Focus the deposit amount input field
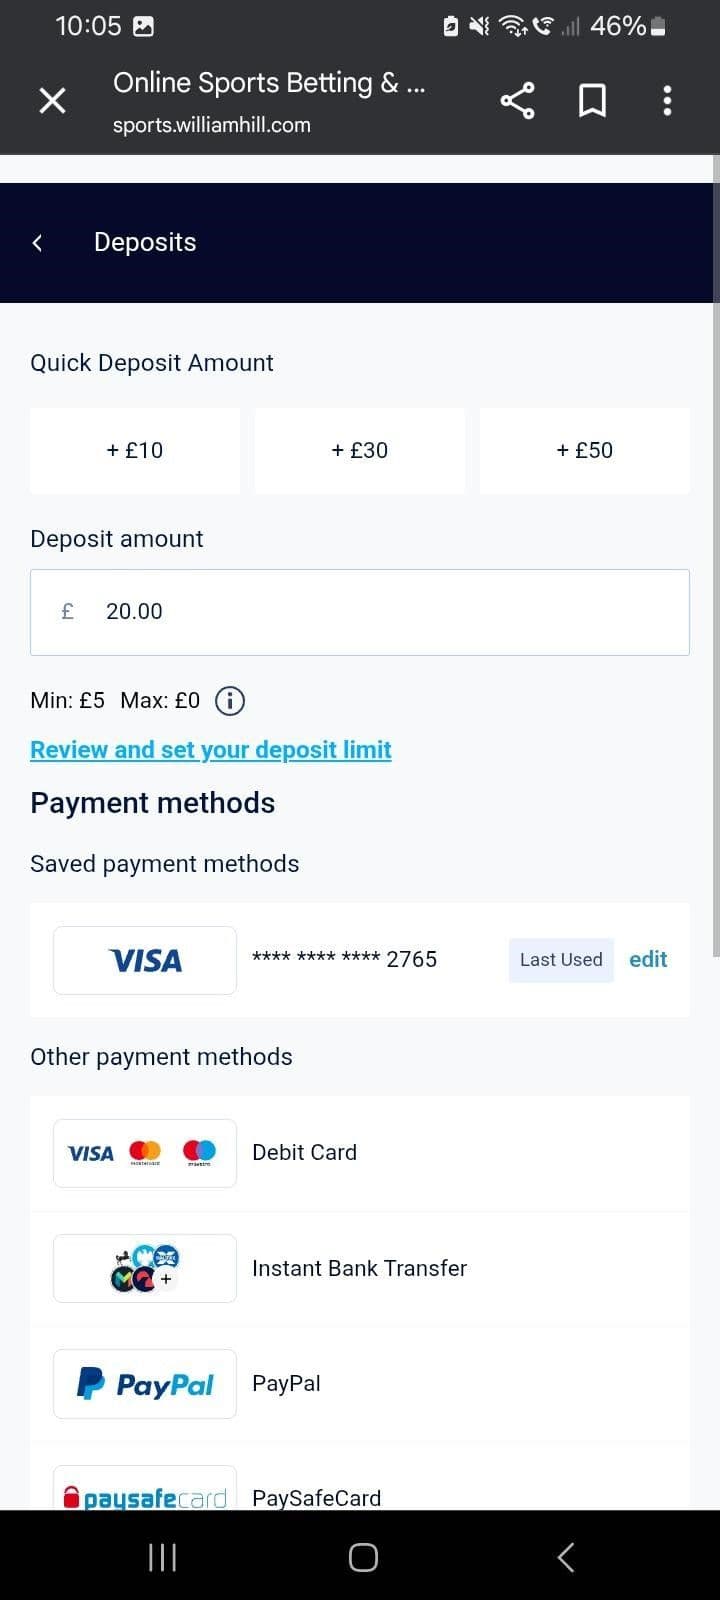The width and height of the screenshot is (720, 1600). coord(360,611)
